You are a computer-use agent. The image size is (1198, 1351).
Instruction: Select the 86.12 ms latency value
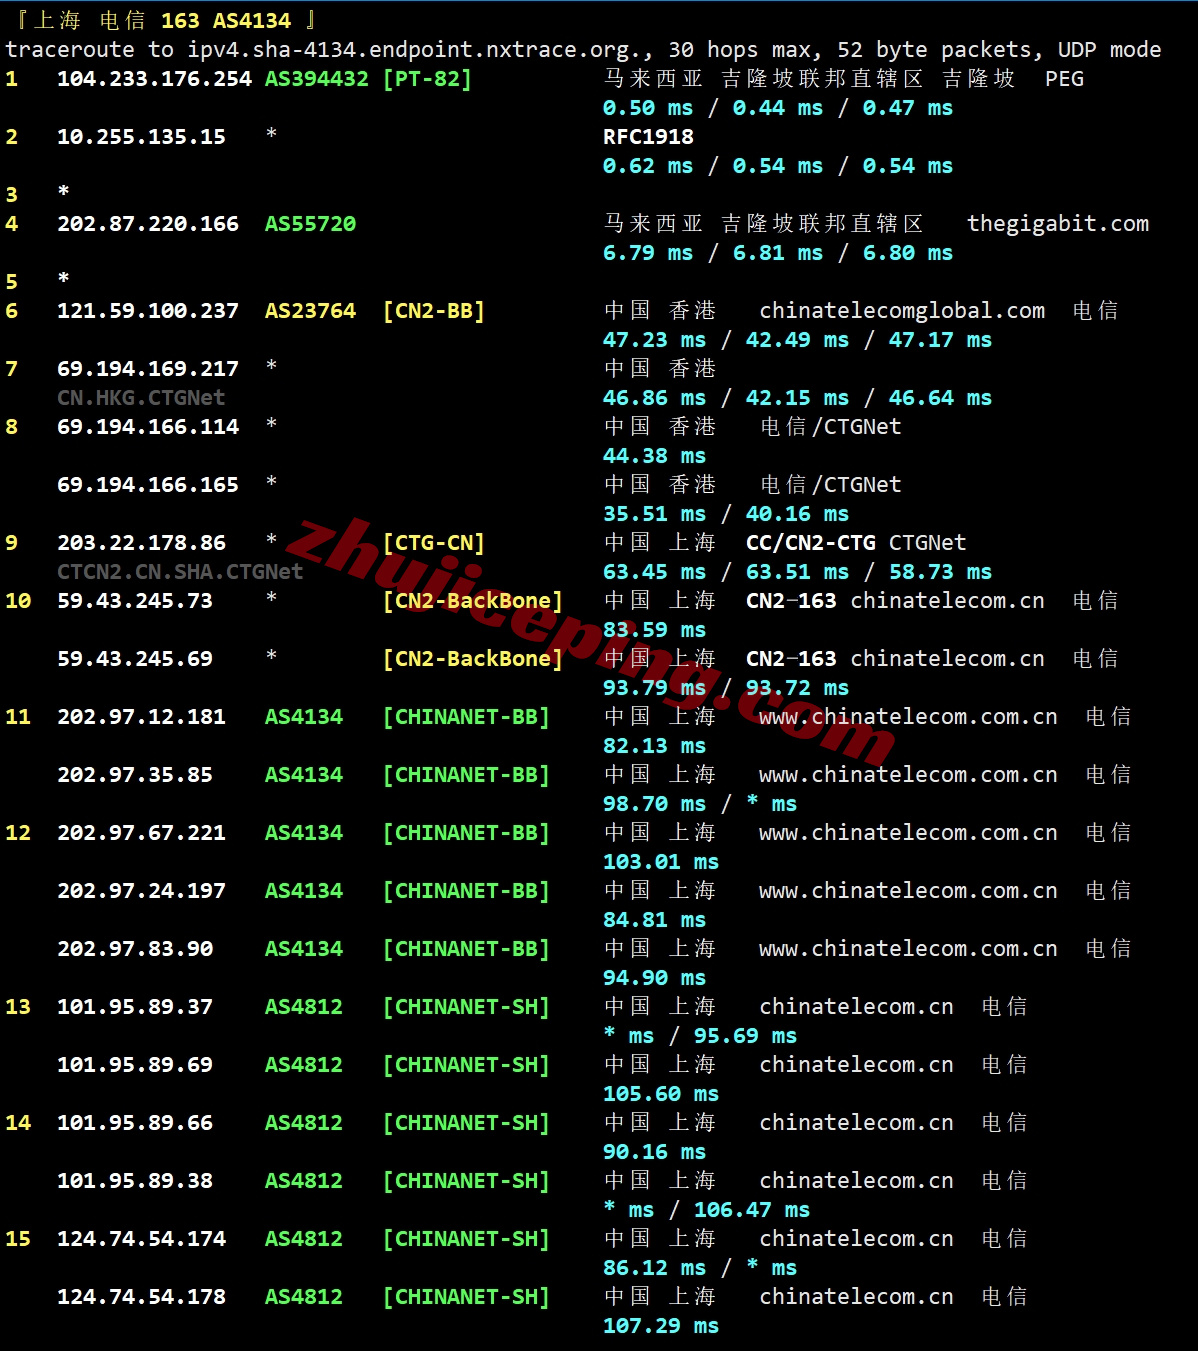coord(654,1268)
